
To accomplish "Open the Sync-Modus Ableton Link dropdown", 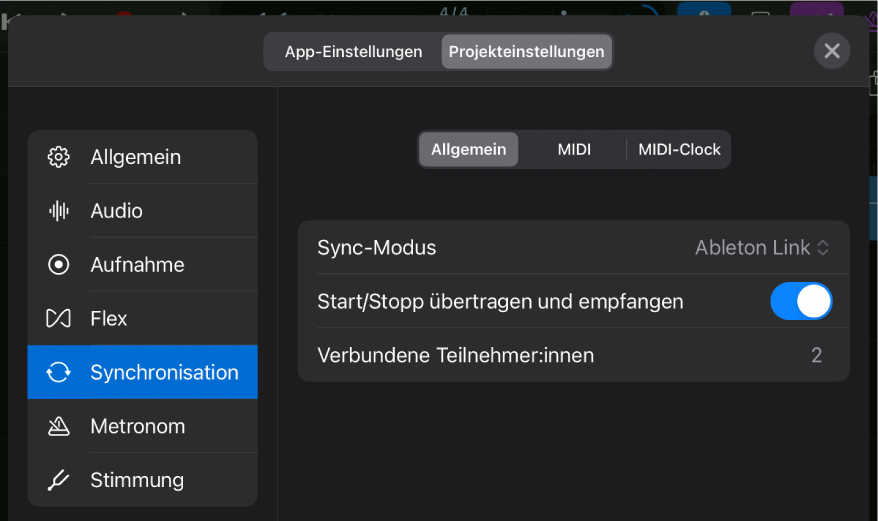I will click(x=762, y=248).
